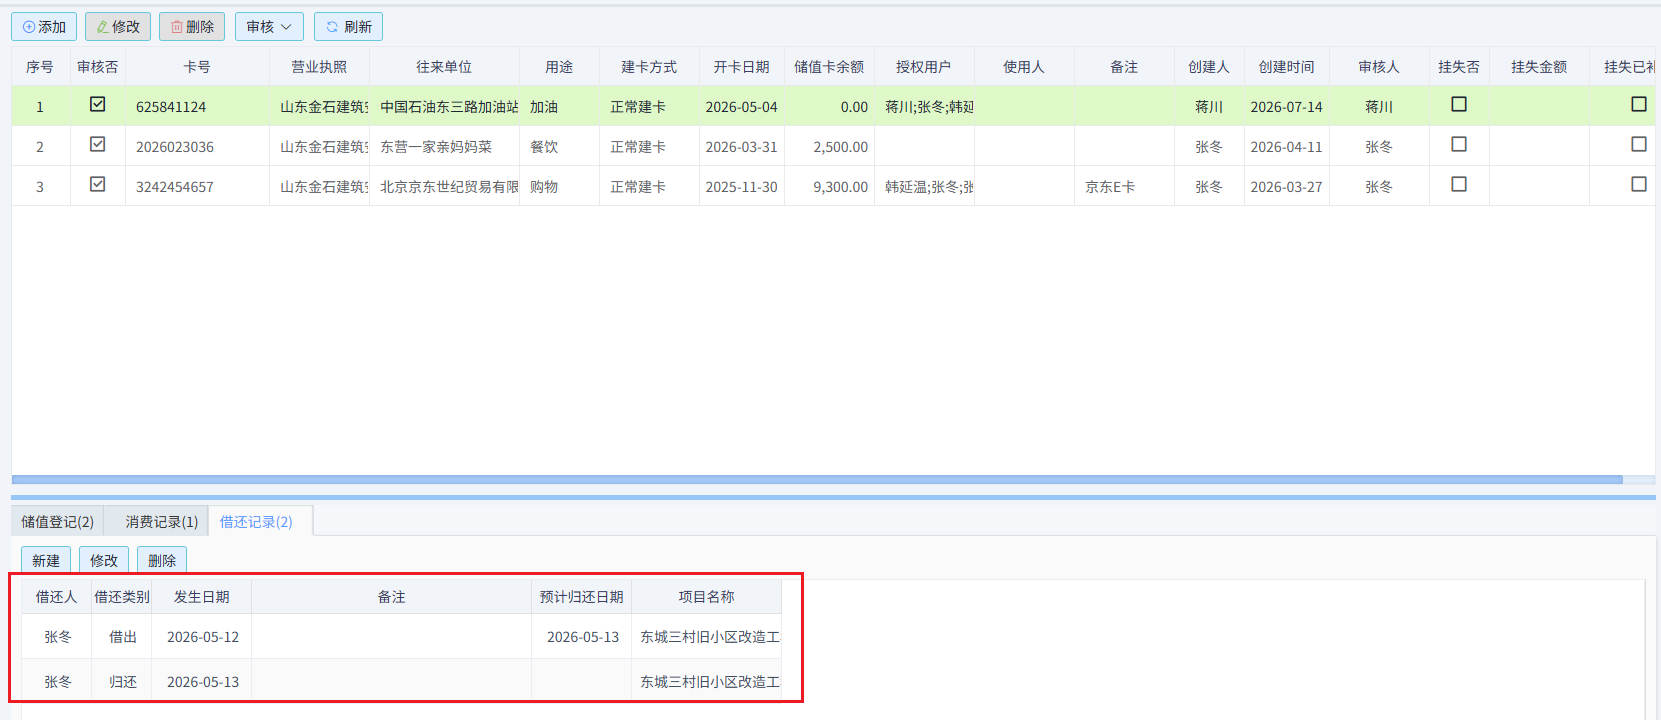The height and width of the screenshot is (720, 1661).
Task: Toggle 审核否 checkbox for card 625841124
Action: 97,104
